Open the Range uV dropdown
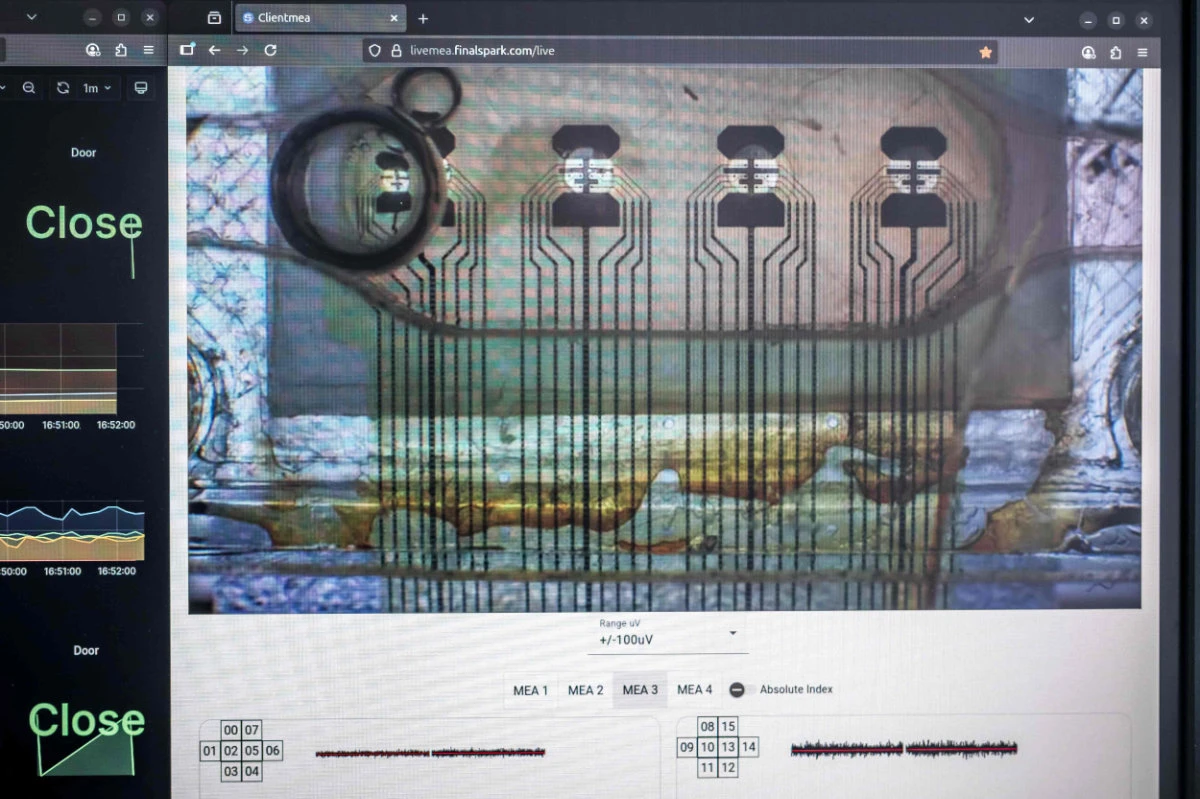The height and width of the screenshot is (799, 1200). click(668, 634)
